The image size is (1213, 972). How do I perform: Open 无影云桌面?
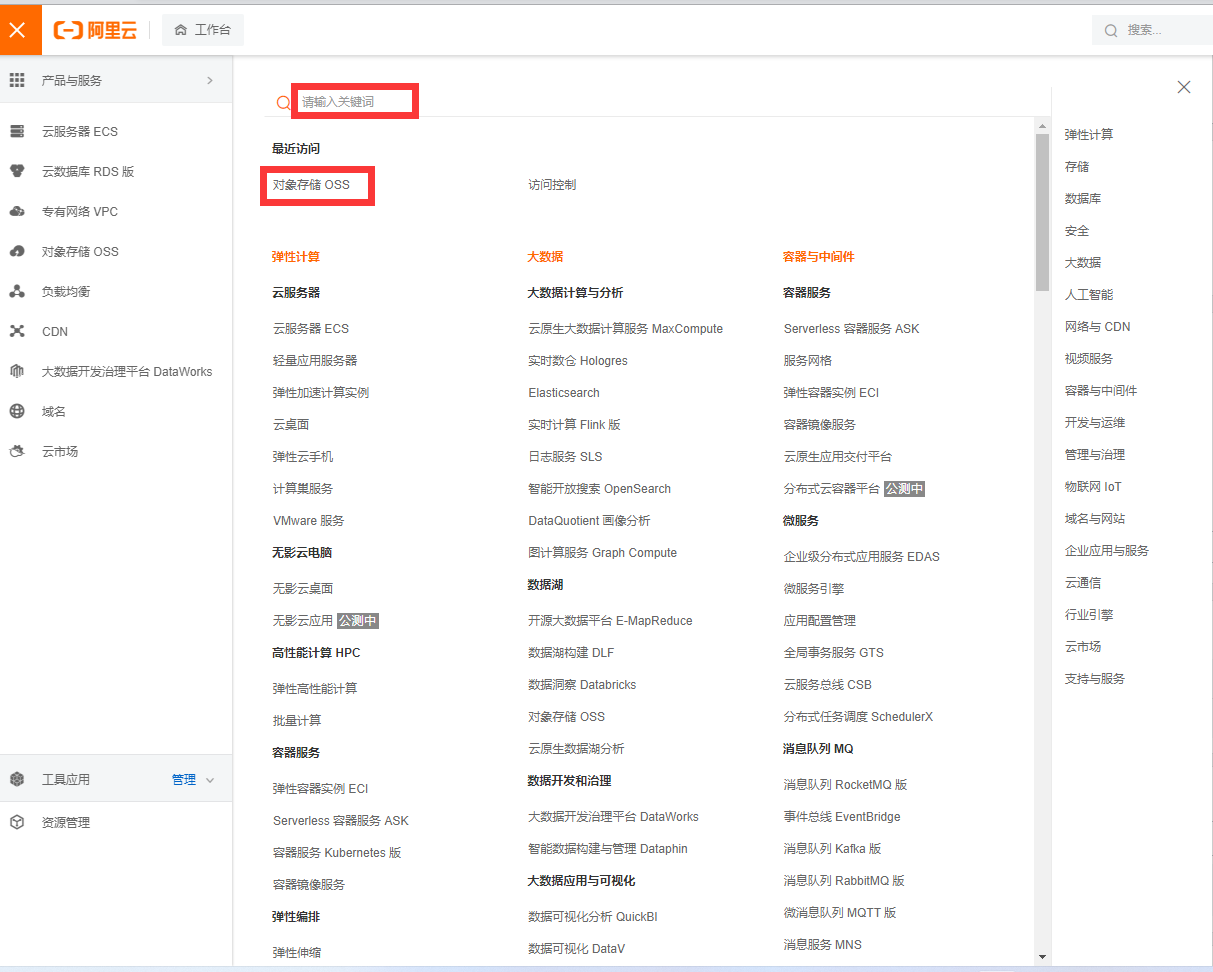tap(303, 588)
